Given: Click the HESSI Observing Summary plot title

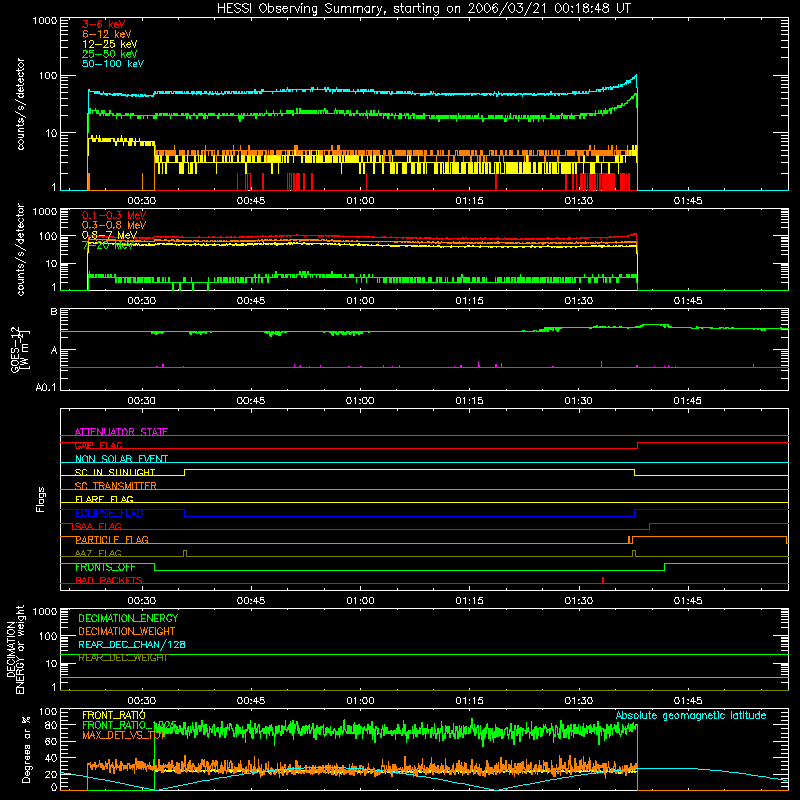Looking at the screenshot, I should (x=423, y=9).
